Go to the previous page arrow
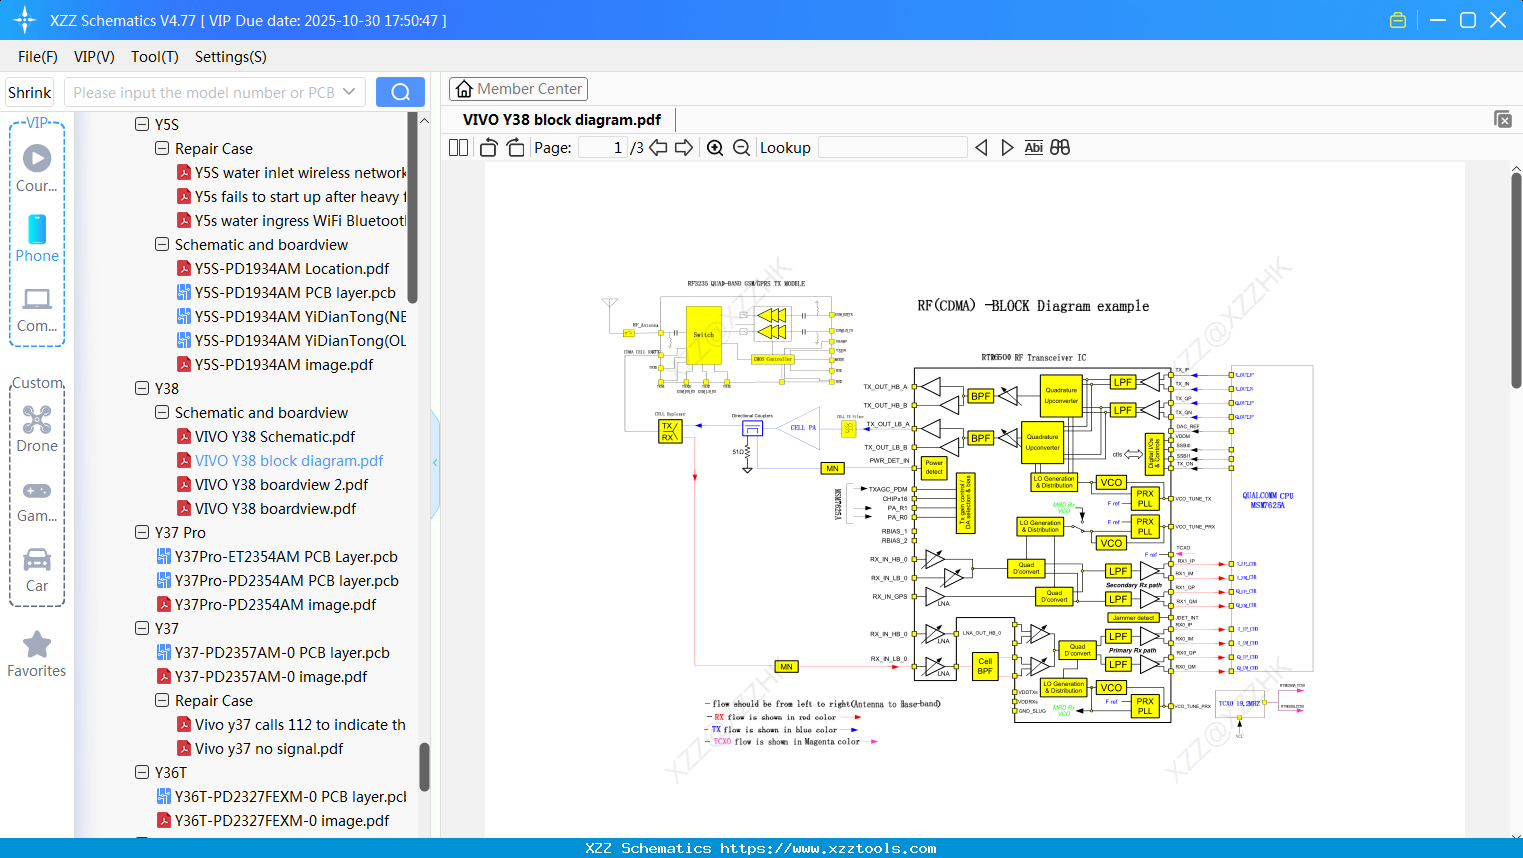This screenshot has width=1523, height=858. point(658,148)
